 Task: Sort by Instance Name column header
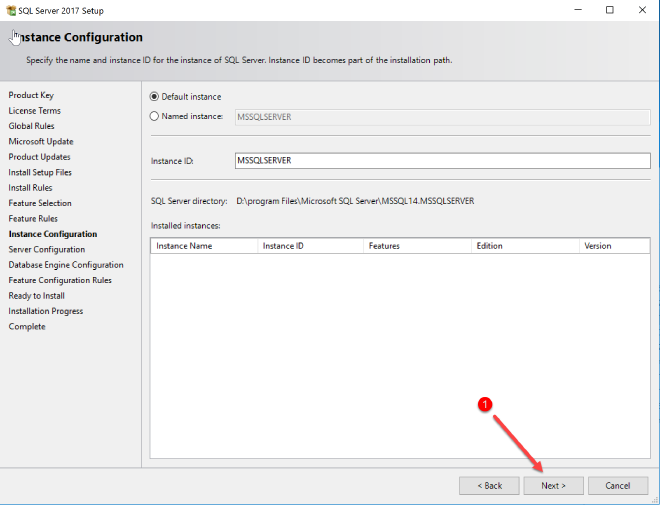point(203,245)
